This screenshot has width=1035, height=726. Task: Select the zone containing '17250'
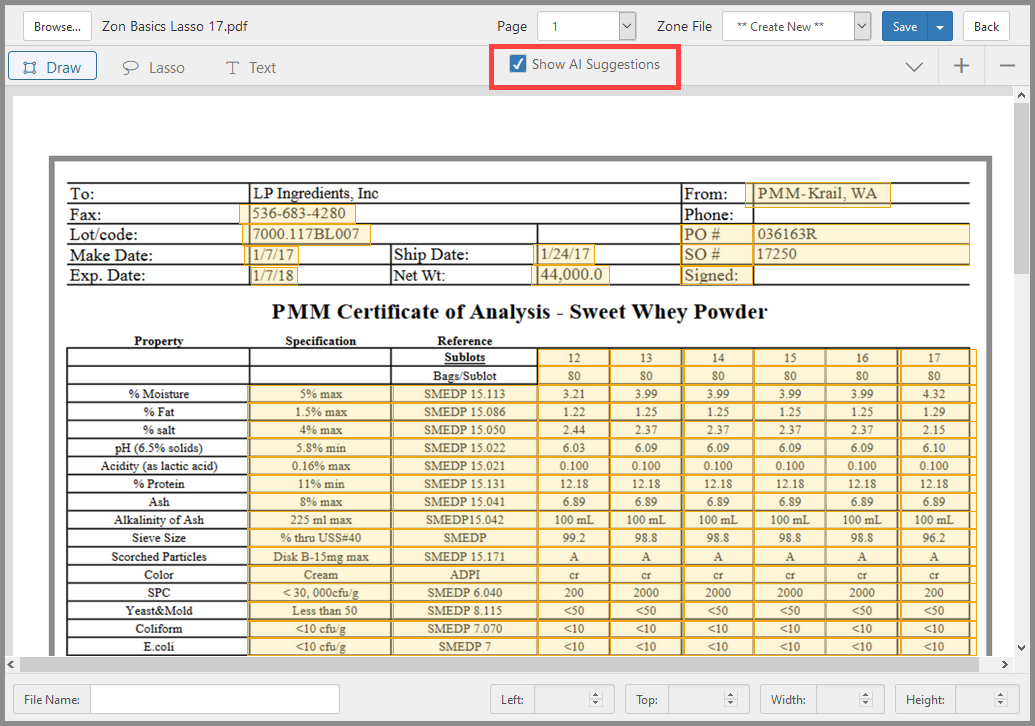coord(861,255)
